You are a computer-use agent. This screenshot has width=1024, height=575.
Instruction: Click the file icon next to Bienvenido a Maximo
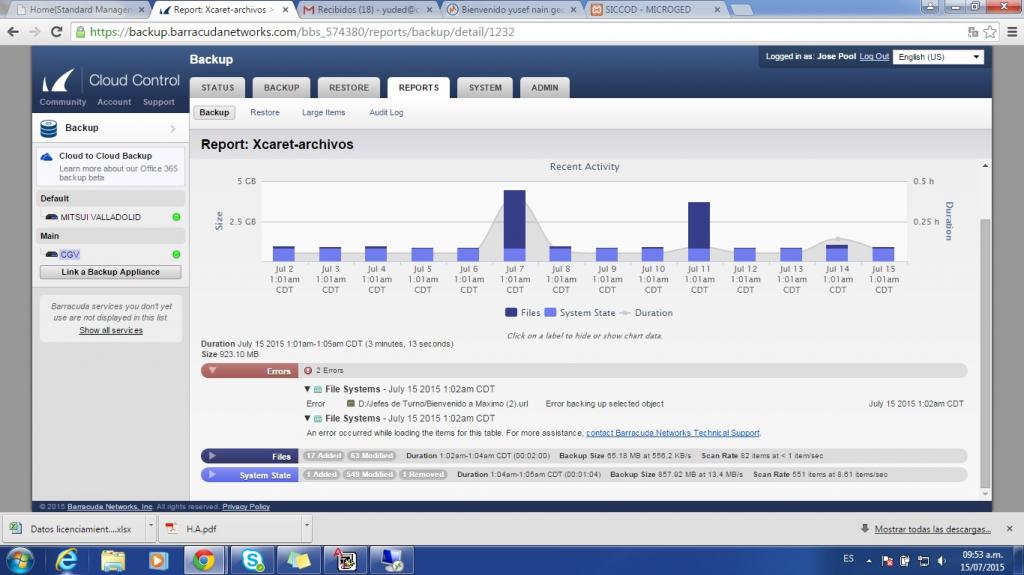[351, 404]
